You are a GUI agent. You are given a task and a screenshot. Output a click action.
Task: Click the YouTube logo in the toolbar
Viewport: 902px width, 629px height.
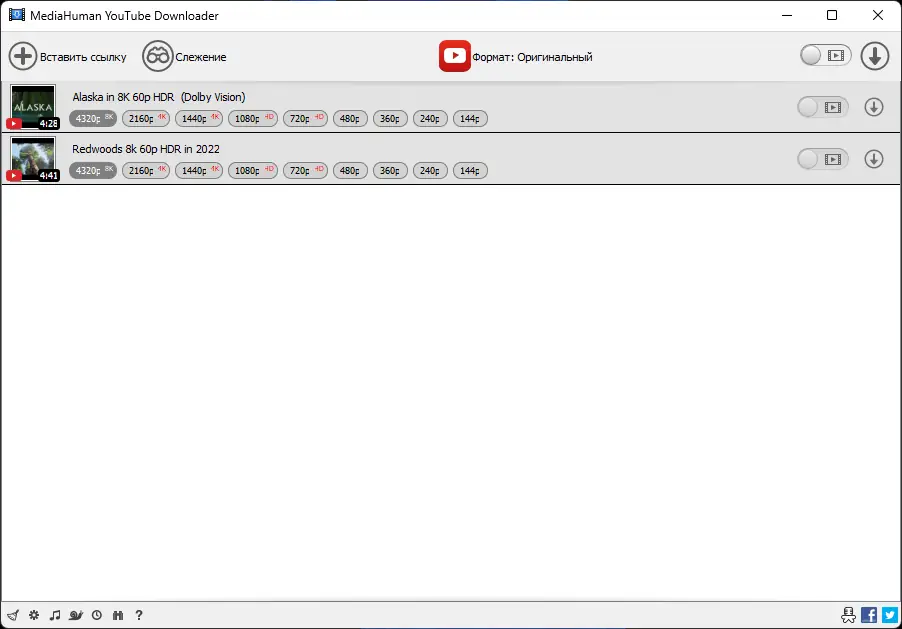[455, 56]
